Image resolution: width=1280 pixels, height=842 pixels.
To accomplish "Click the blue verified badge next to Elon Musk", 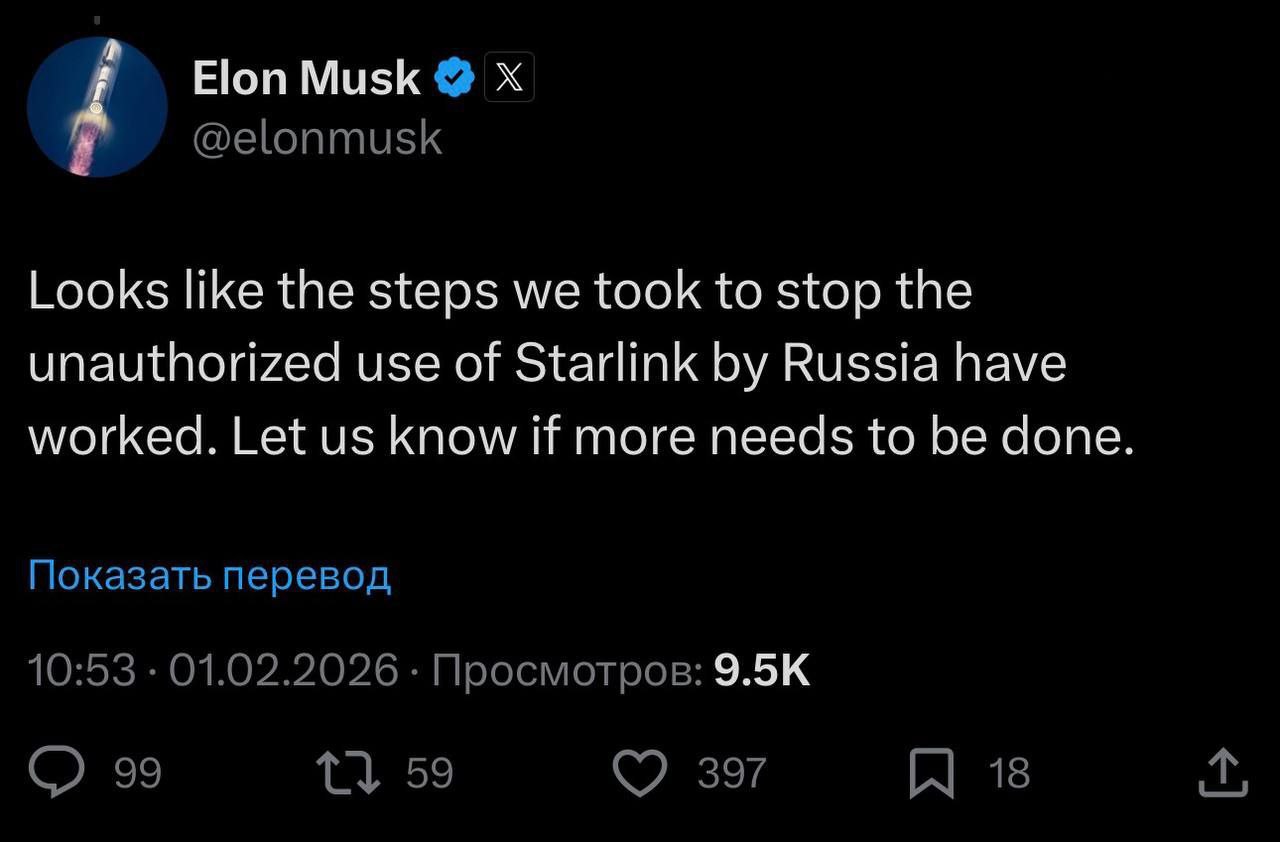I will 455,74.
